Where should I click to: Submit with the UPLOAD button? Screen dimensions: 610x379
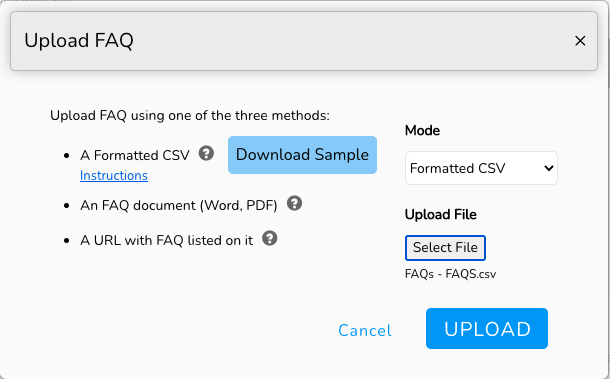tap(487, 329)
